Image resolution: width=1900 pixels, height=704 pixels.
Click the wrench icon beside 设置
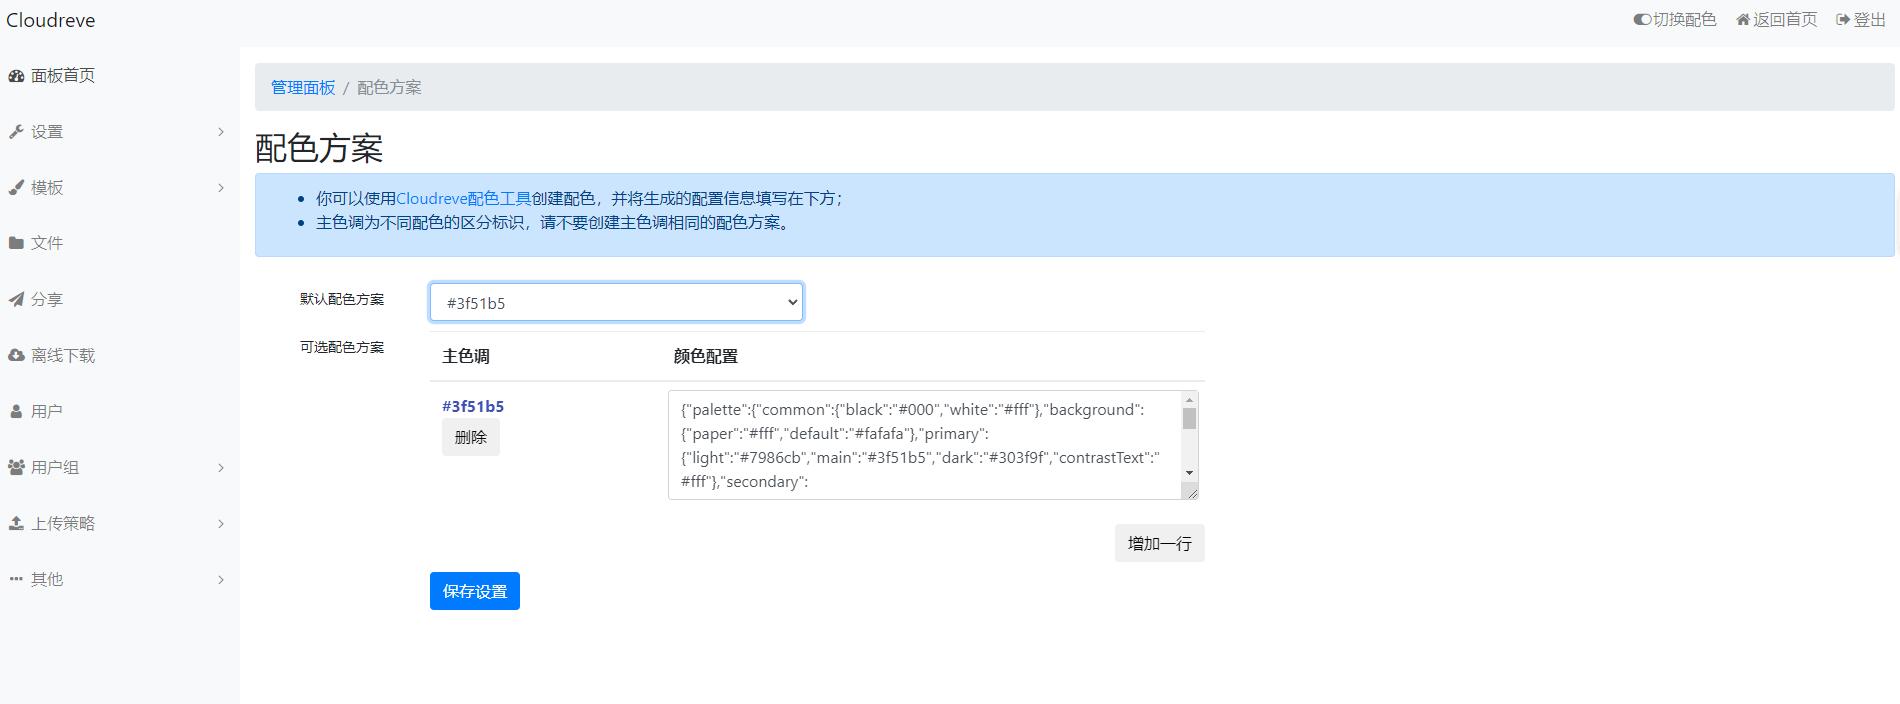pos(16,132)
